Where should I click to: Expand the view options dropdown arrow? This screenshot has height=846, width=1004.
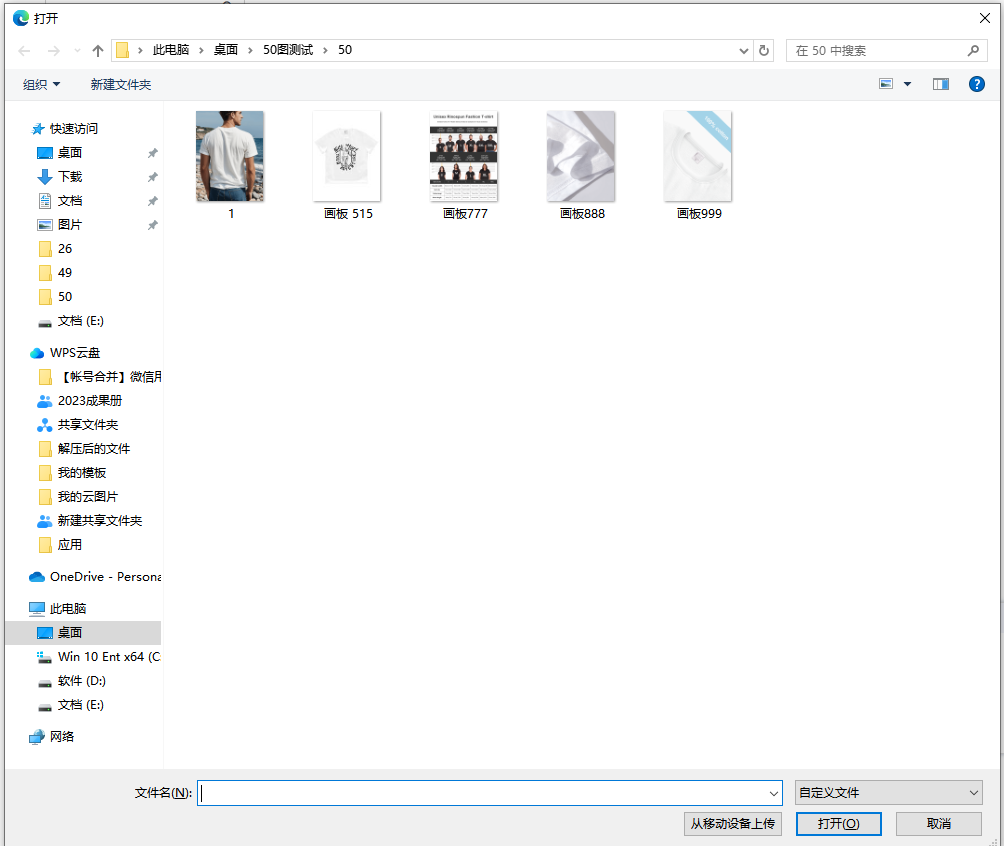pos(907,84)
